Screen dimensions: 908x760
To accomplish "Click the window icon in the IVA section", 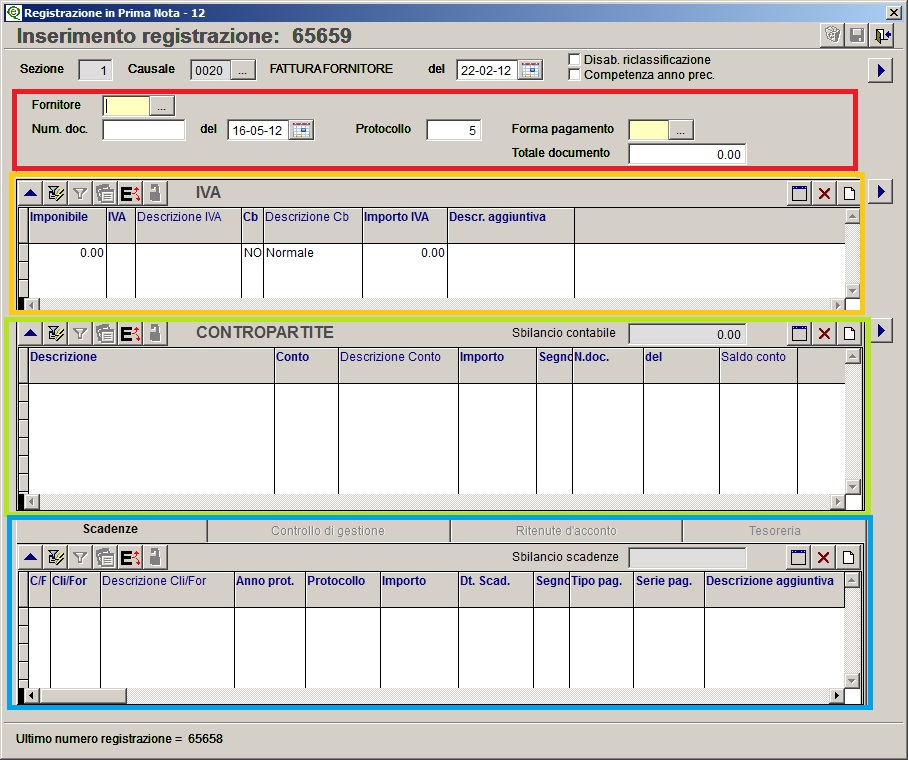I will click(799, 193).
